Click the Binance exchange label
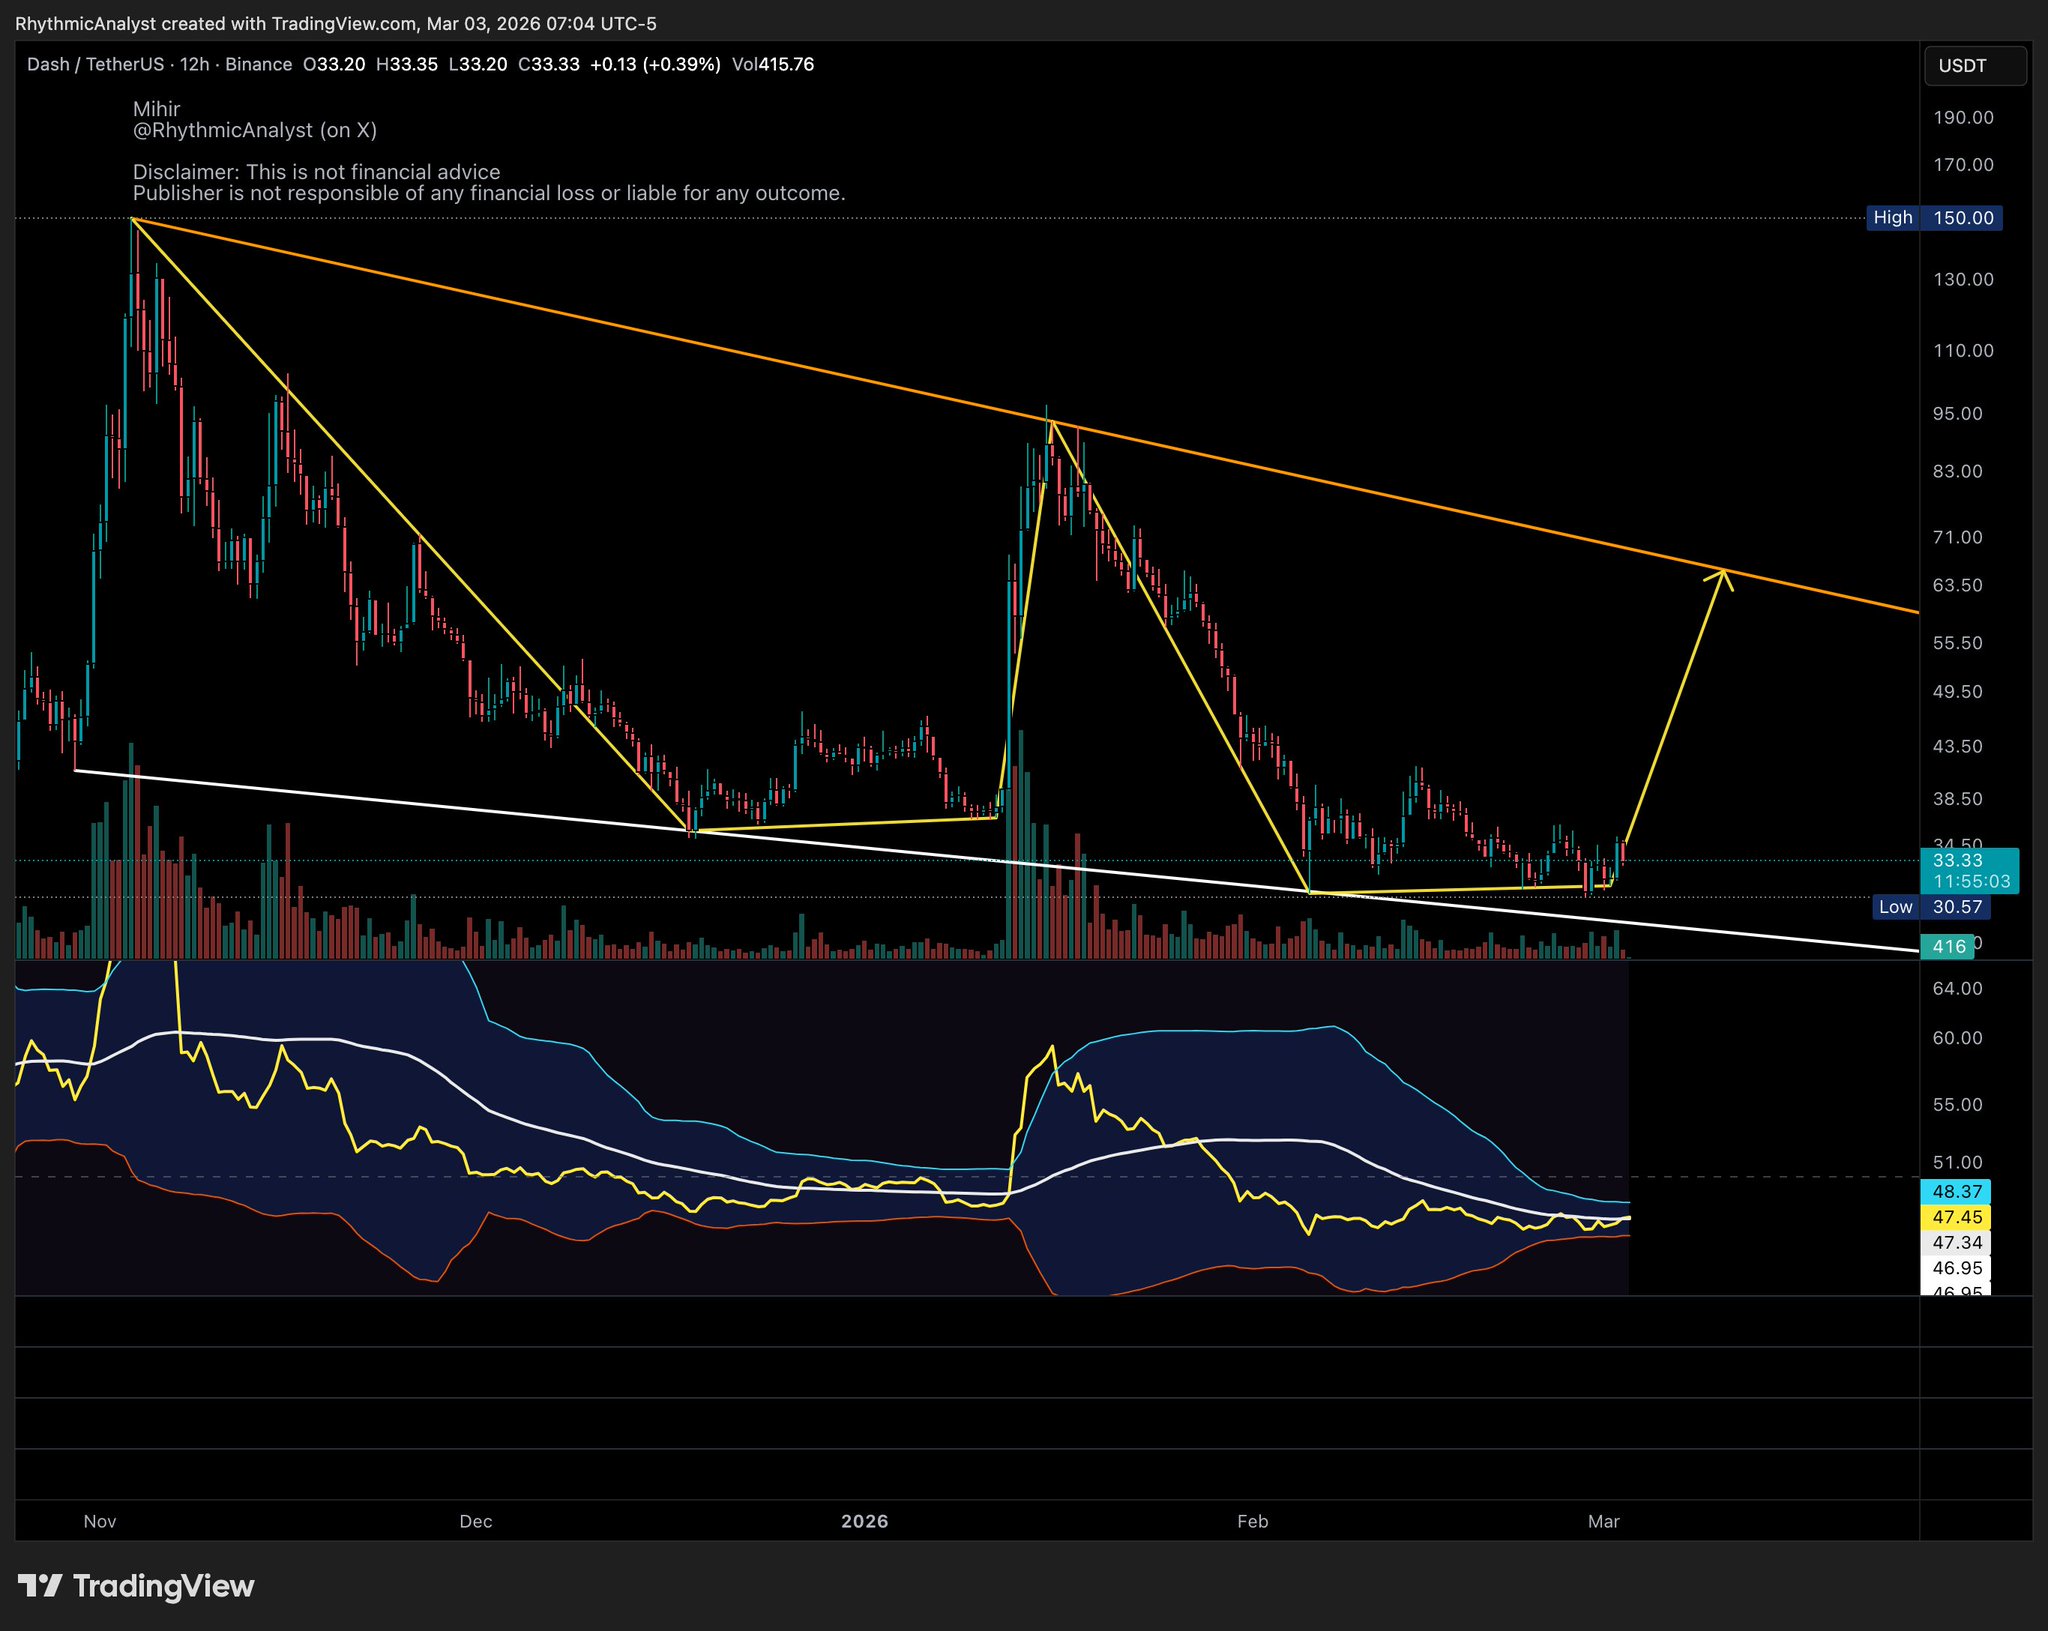 pyautogui.click(x=258, y=65)
